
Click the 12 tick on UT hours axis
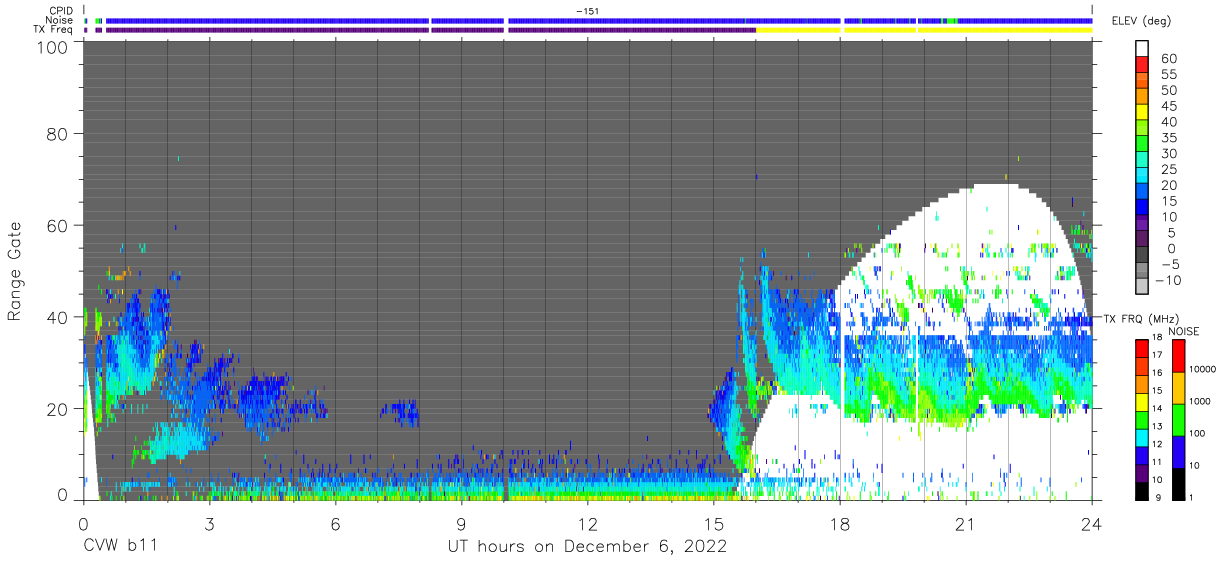click(x=588, y=523)
